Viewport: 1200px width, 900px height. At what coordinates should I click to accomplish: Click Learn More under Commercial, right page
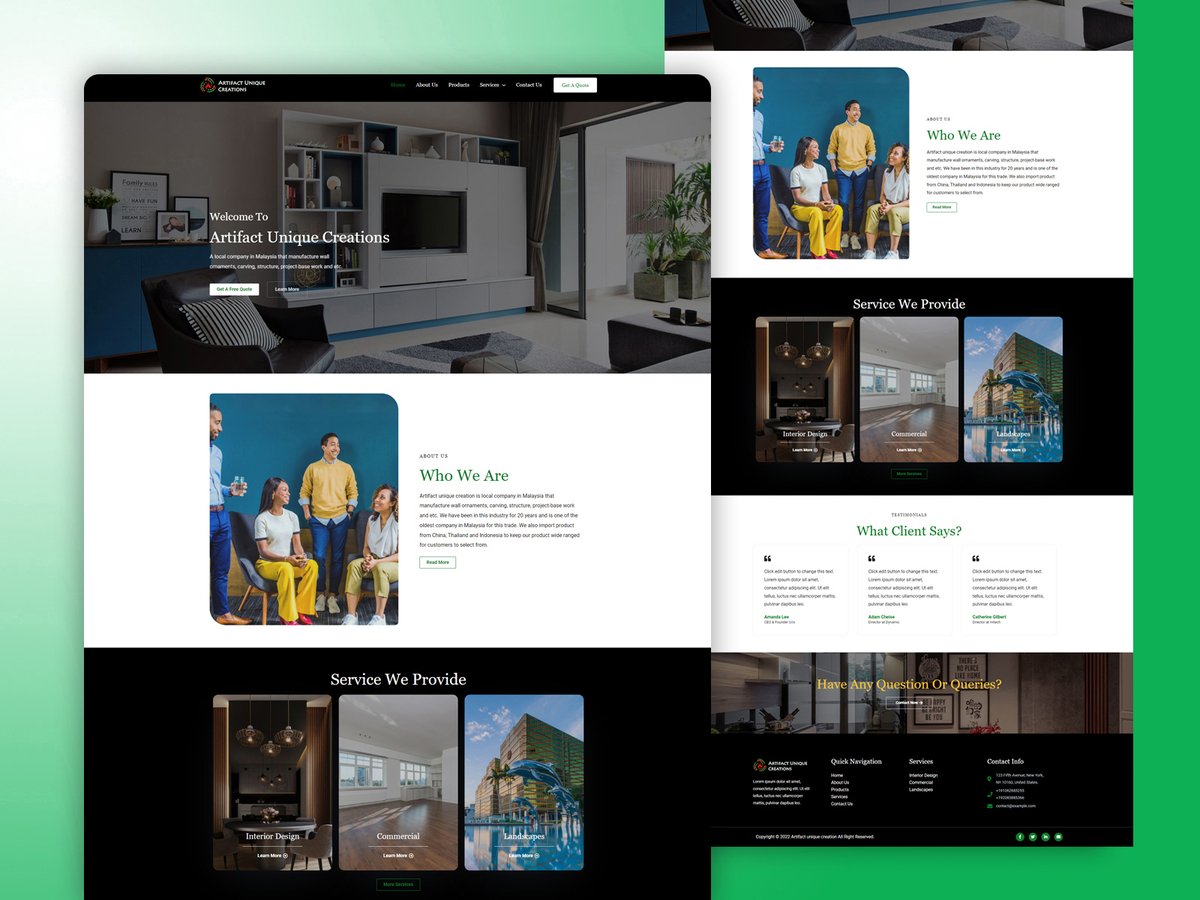909,450
